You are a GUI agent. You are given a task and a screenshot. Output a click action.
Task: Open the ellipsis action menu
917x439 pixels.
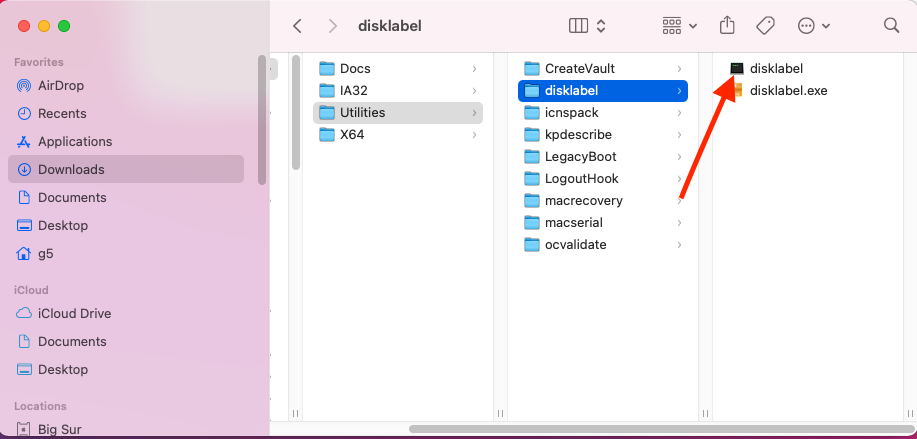click(813, 26)
